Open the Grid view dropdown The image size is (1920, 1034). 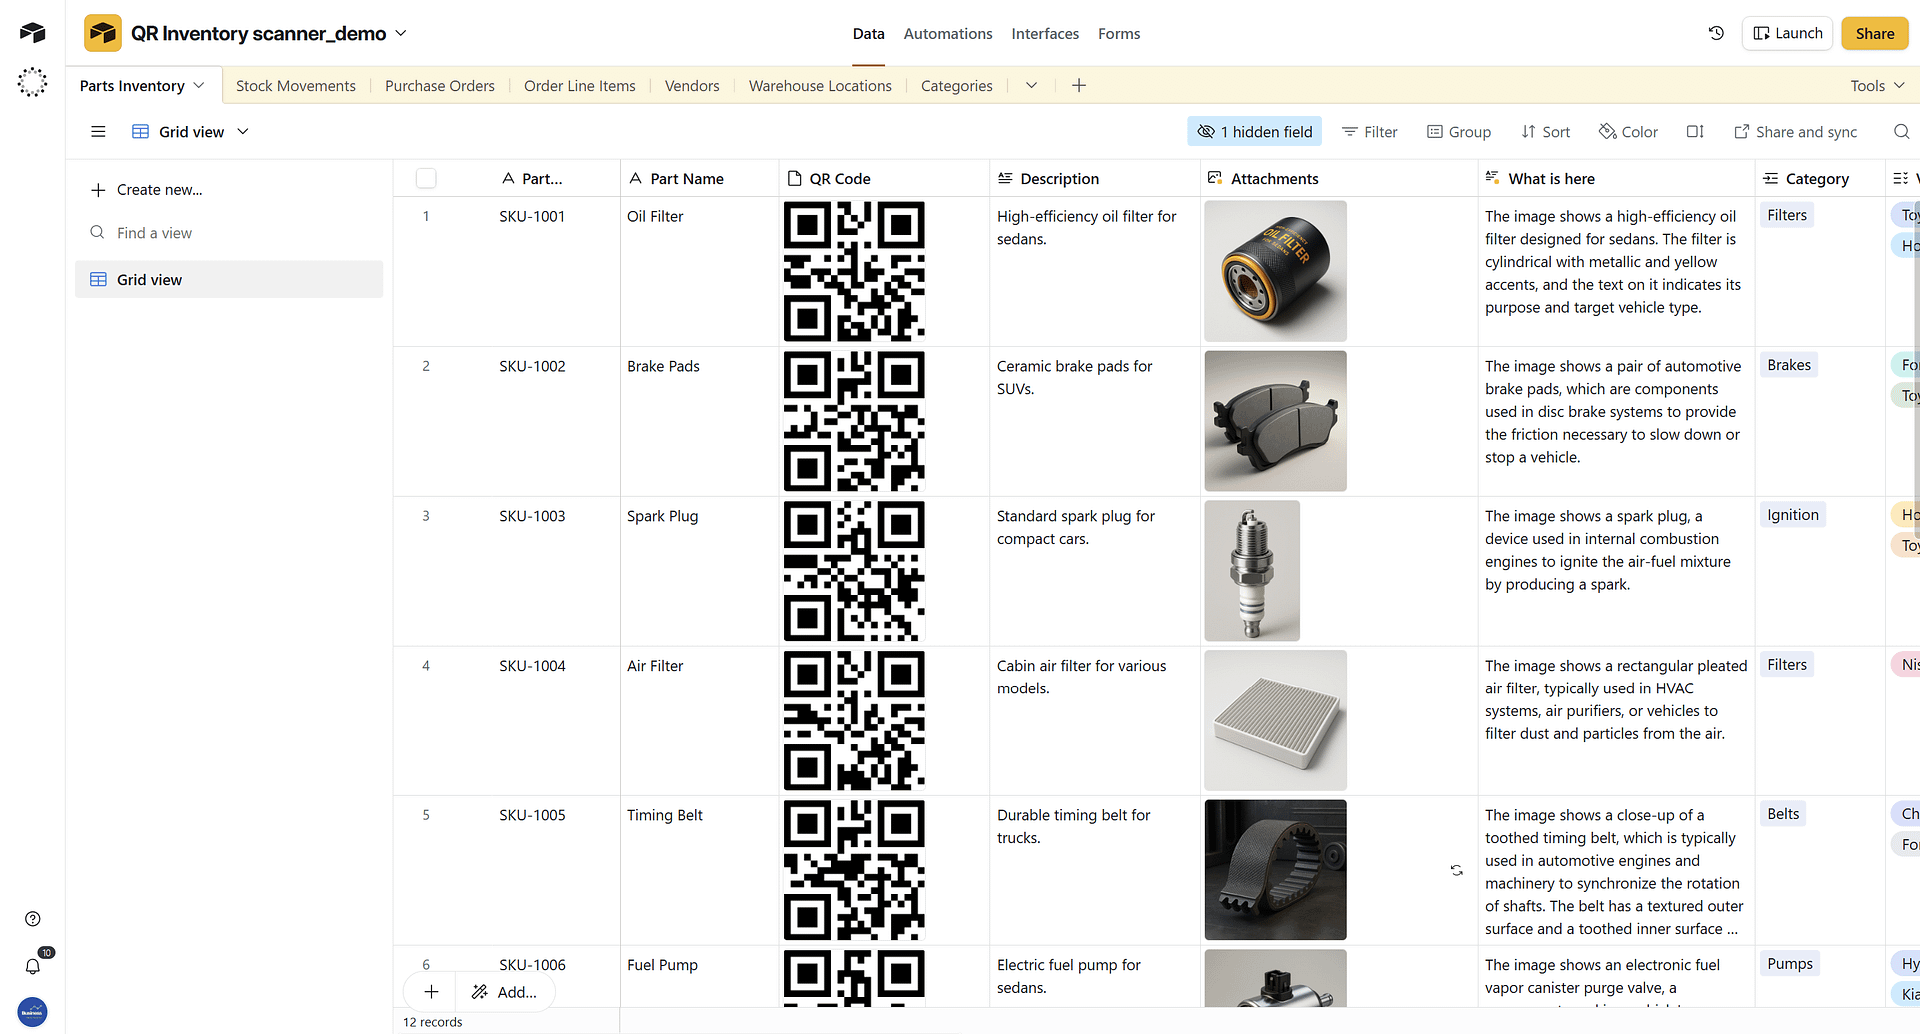(242, 131)
